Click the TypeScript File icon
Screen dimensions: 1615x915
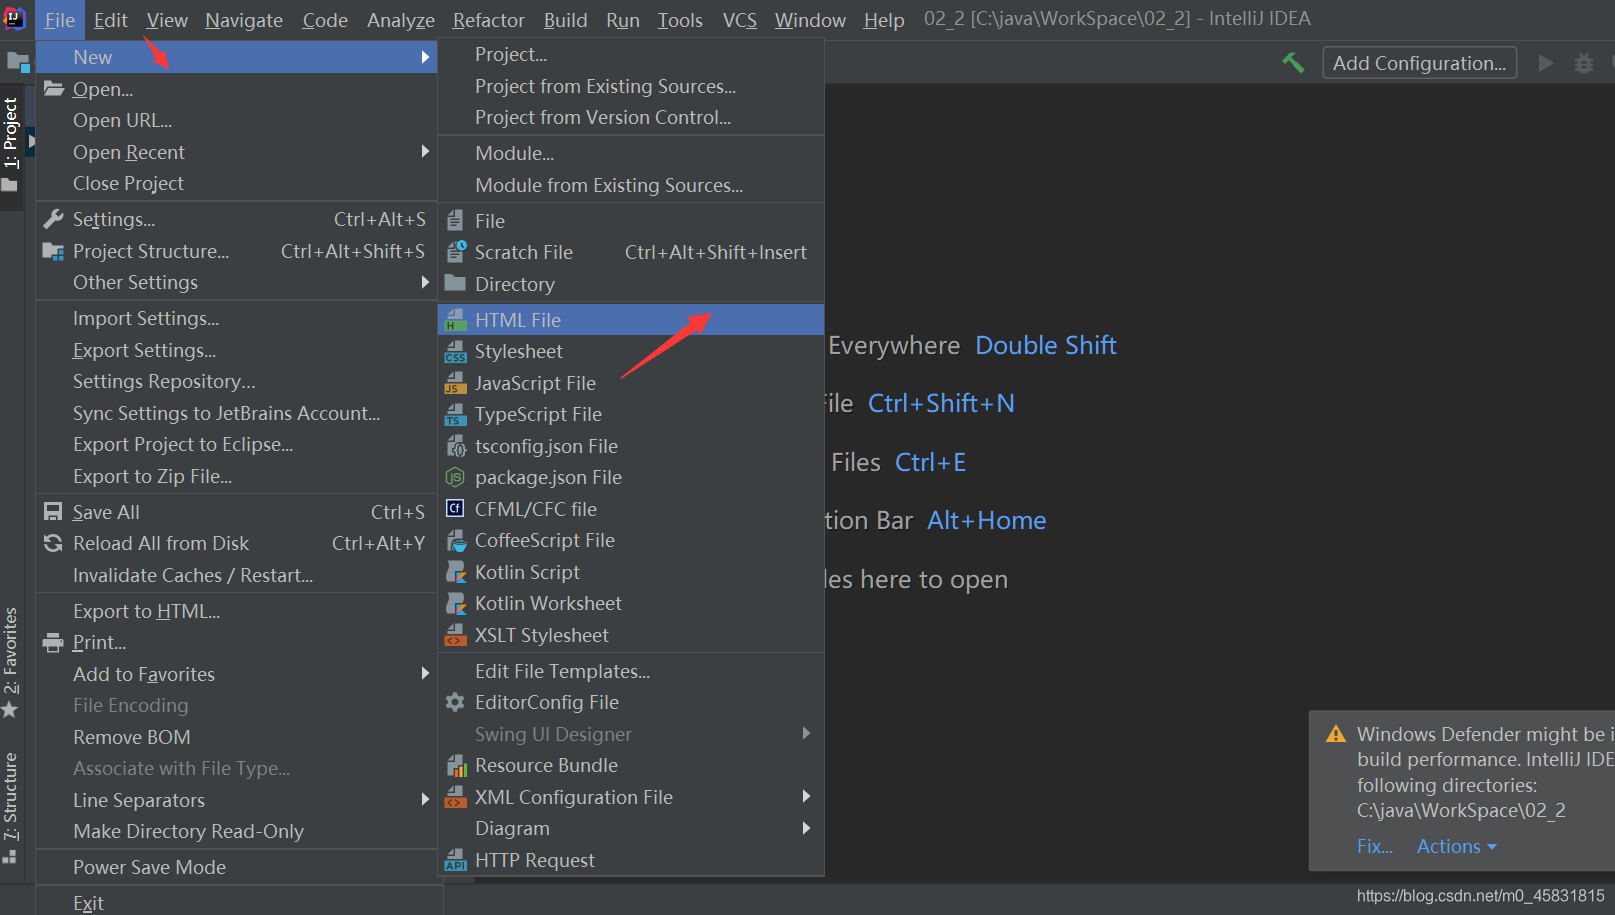tap(456, 414)
